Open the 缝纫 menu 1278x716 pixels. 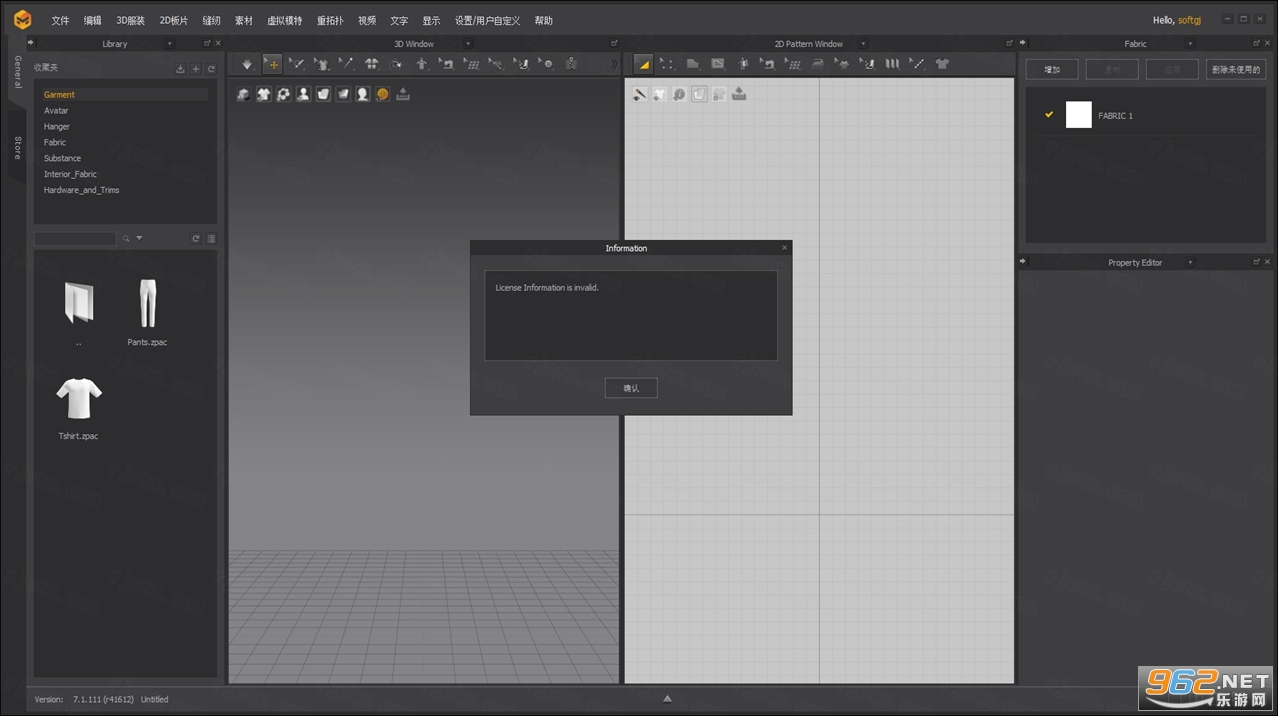click(211, 21)
